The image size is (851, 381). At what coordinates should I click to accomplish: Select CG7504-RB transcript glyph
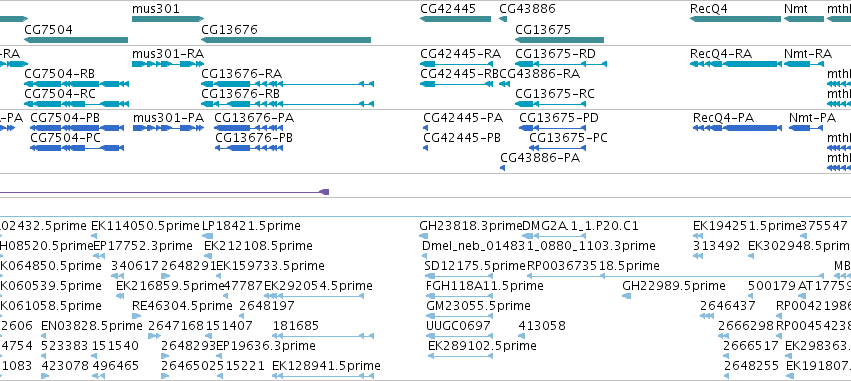(x=76, y=84)
